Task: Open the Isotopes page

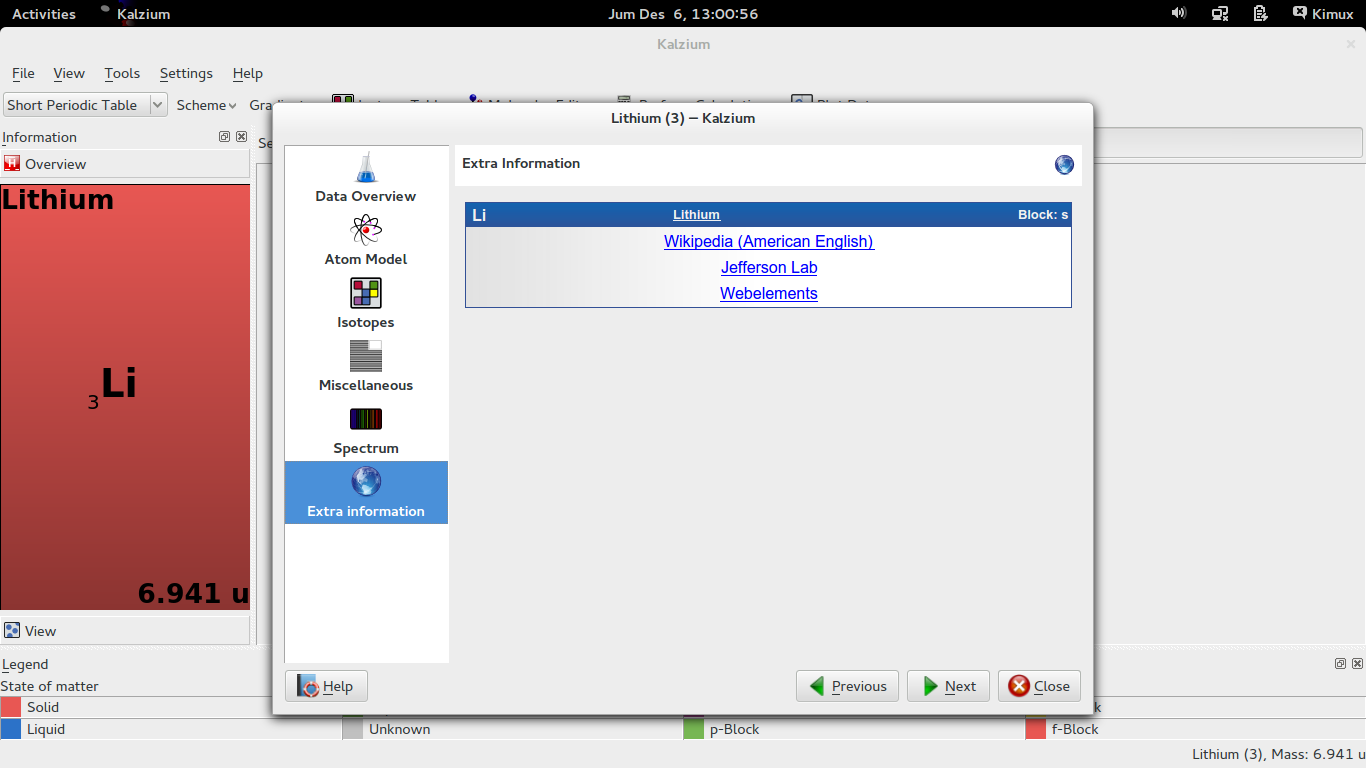Action: pyautogui.click(x=366, y=303)
